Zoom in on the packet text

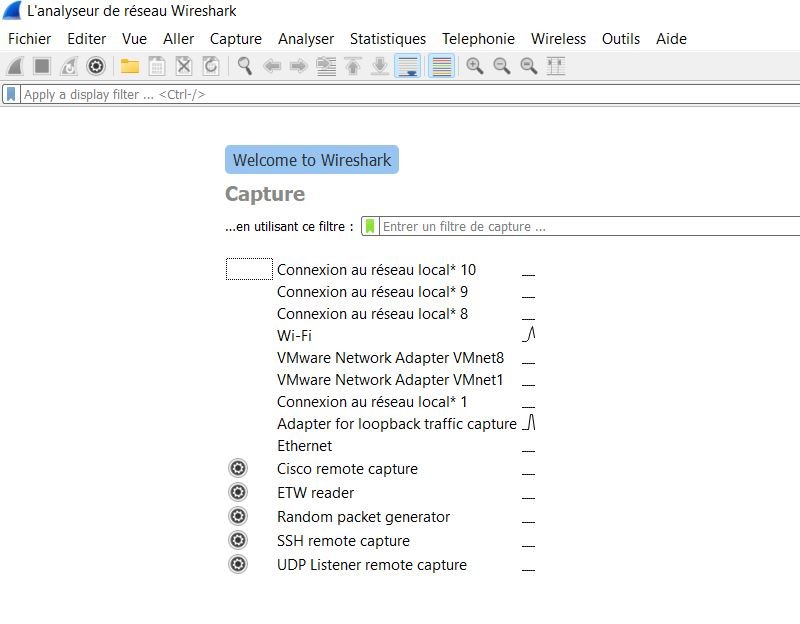pyautogui.click(x=475, y=66)
